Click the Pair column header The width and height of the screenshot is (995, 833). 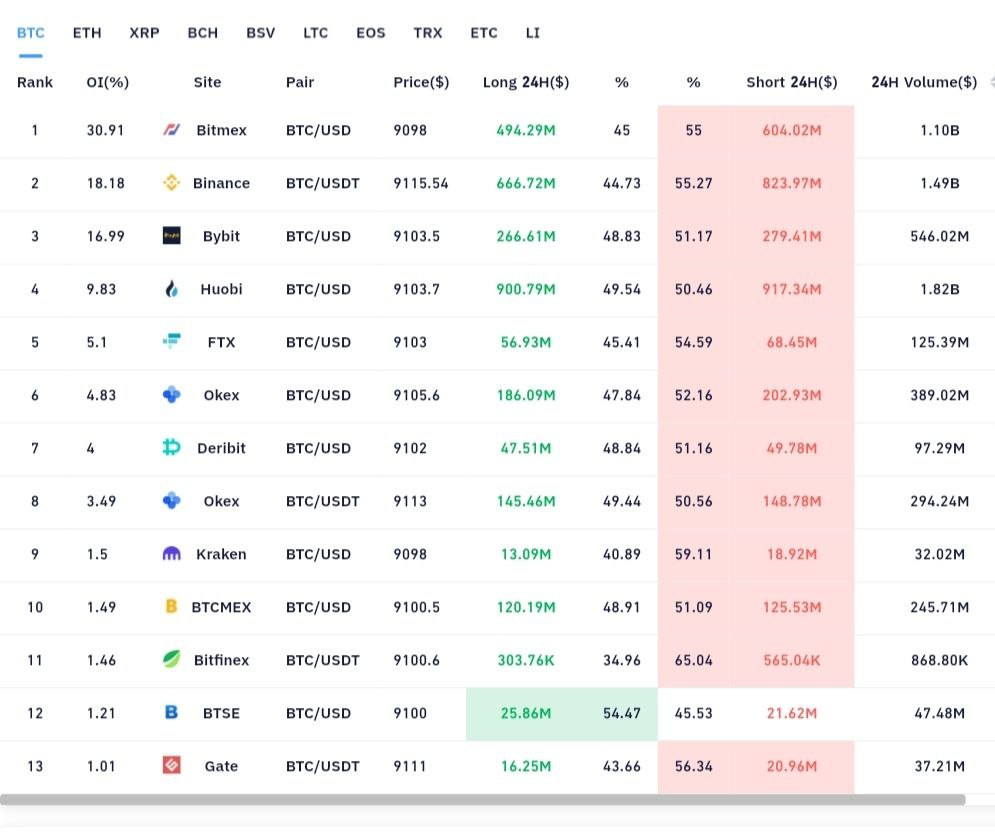[300, 82]
